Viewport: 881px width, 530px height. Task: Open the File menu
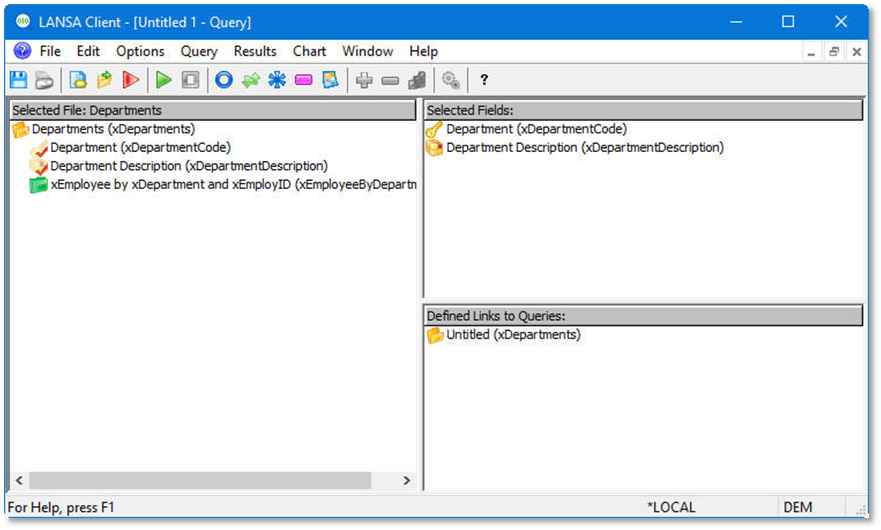(x=50, y=51)
